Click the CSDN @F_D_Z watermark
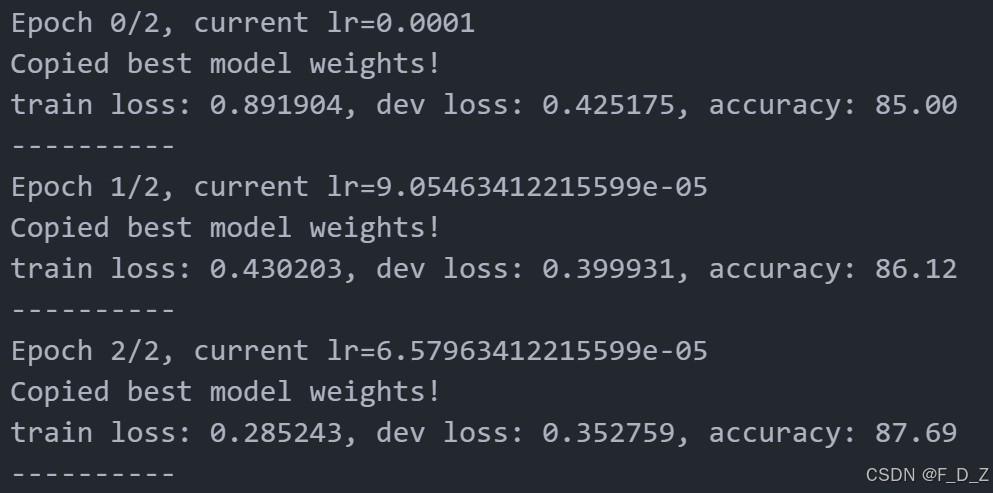The width and height of the screenshot is (993, 493). pos(928,475)
